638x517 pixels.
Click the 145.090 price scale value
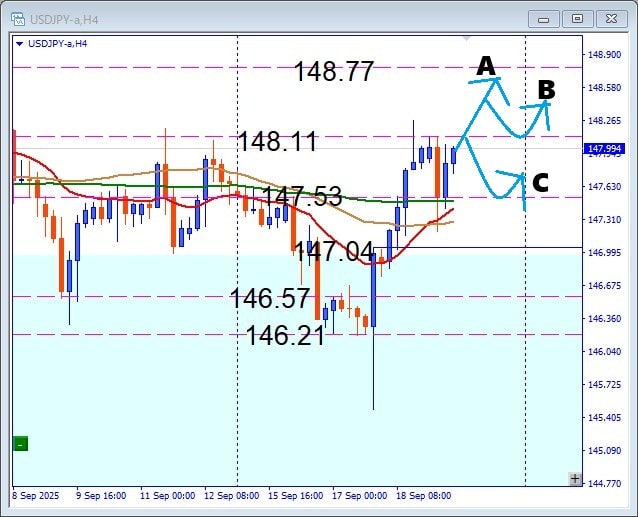[605, 451]
